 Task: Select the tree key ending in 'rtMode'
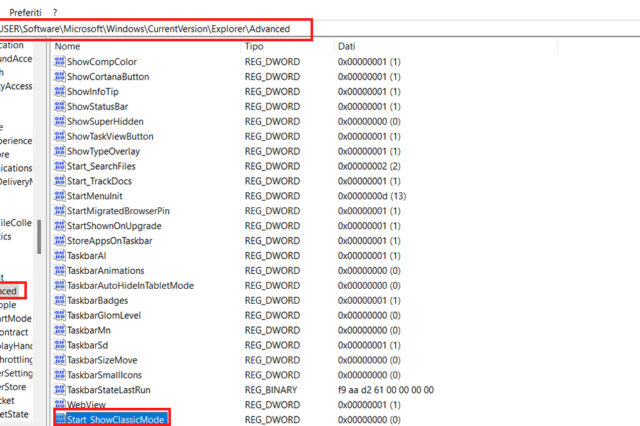click(x=16, y=318)
